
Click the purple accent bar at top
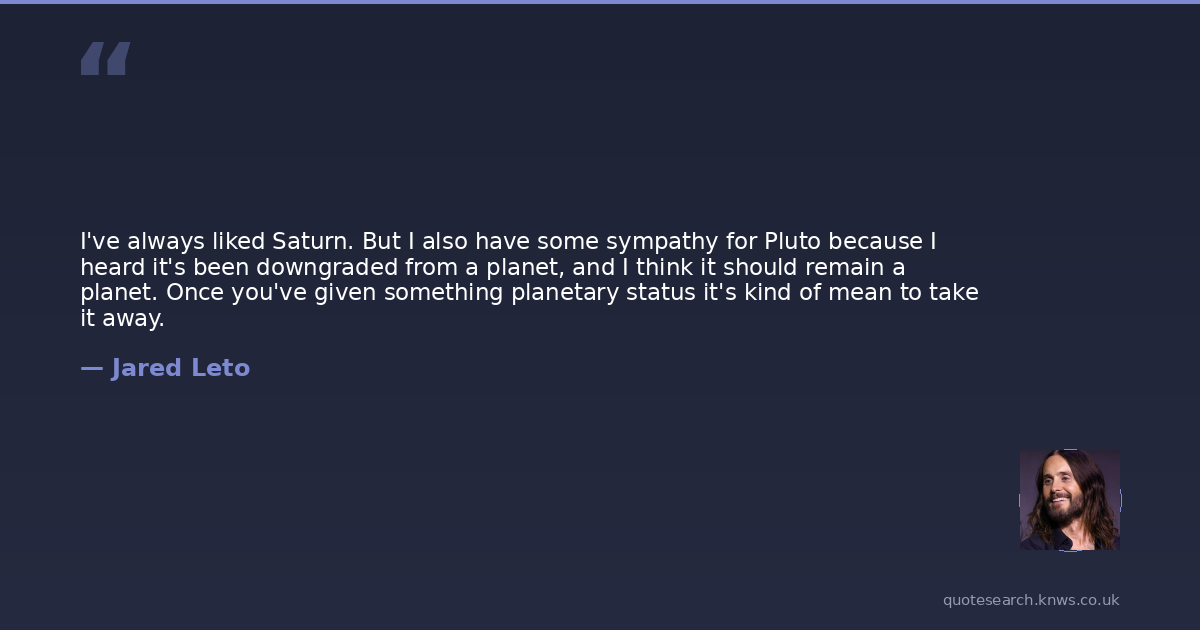pyautogui.click(x=600, y=2)
